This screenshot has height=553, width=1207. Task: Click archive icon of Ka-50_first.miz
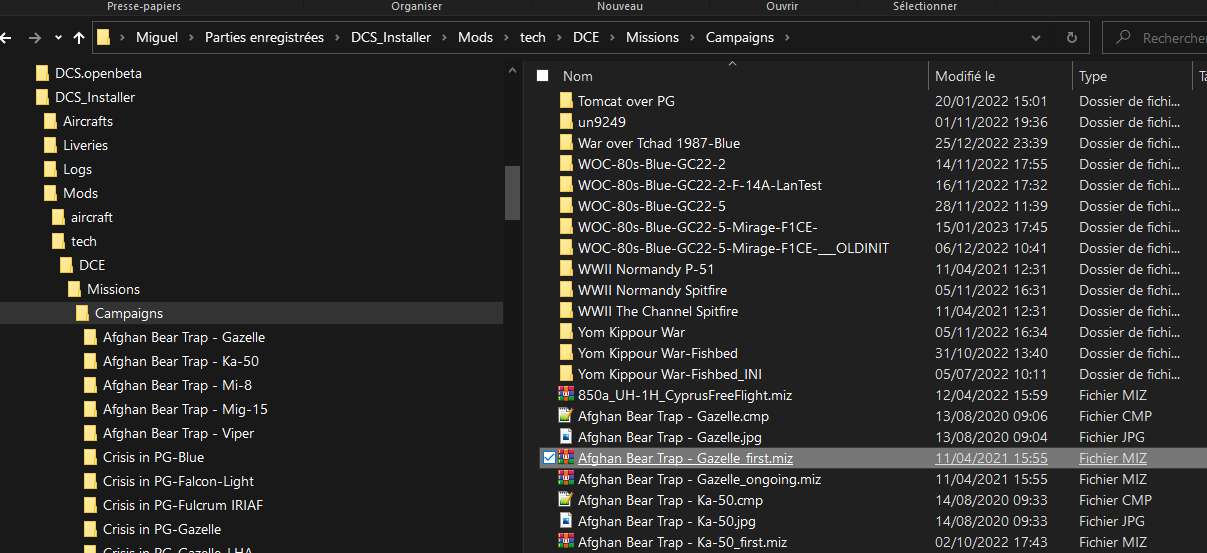point(566,542)
